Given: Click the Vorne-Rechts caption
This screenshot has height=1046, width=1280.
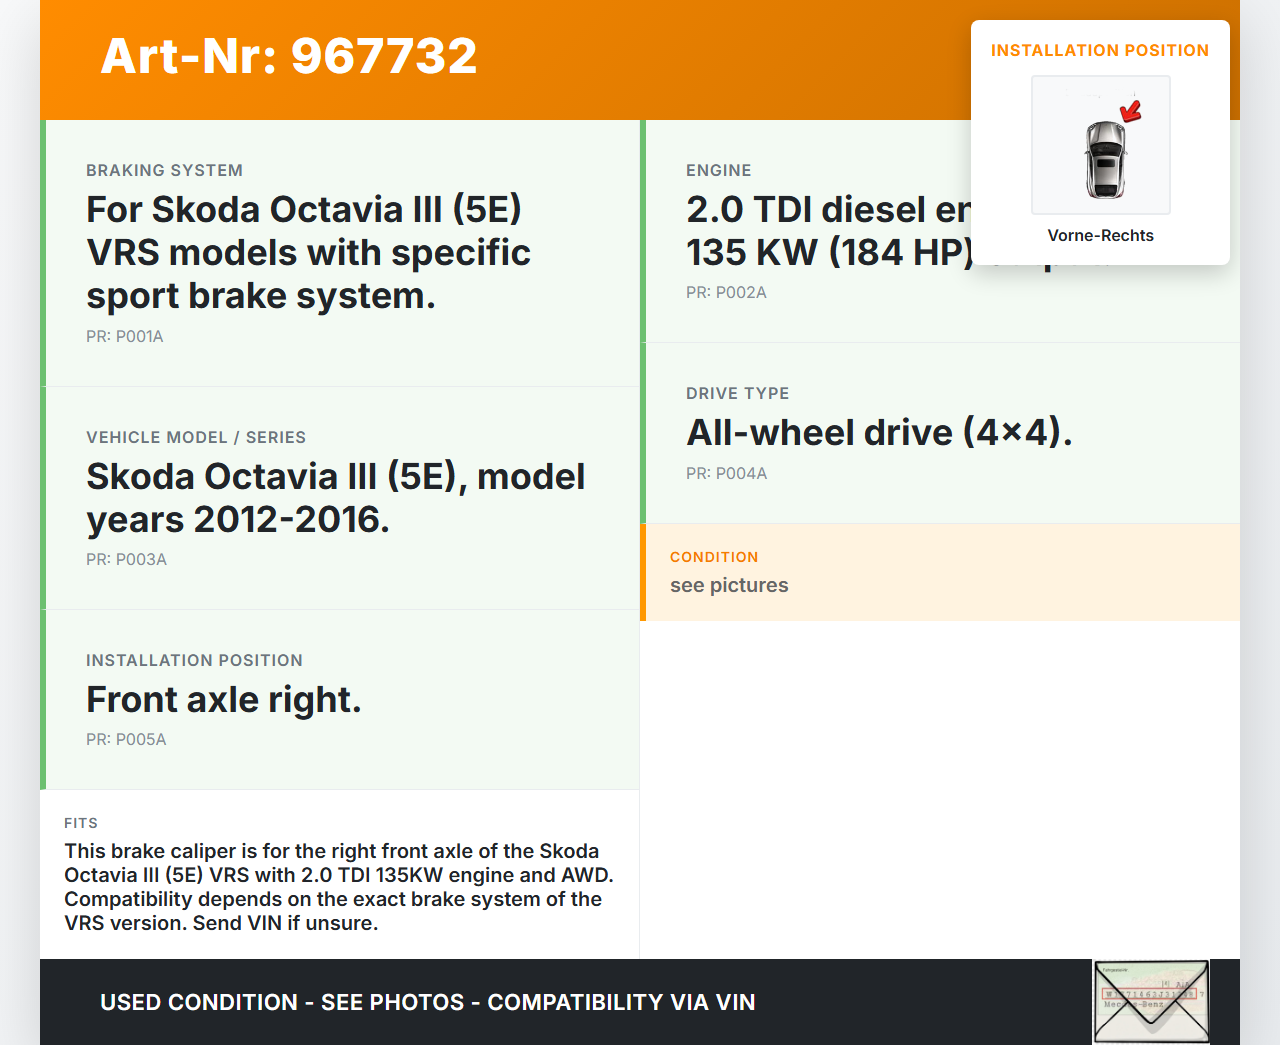Looking at the screenshot, I should [1100, 235].
